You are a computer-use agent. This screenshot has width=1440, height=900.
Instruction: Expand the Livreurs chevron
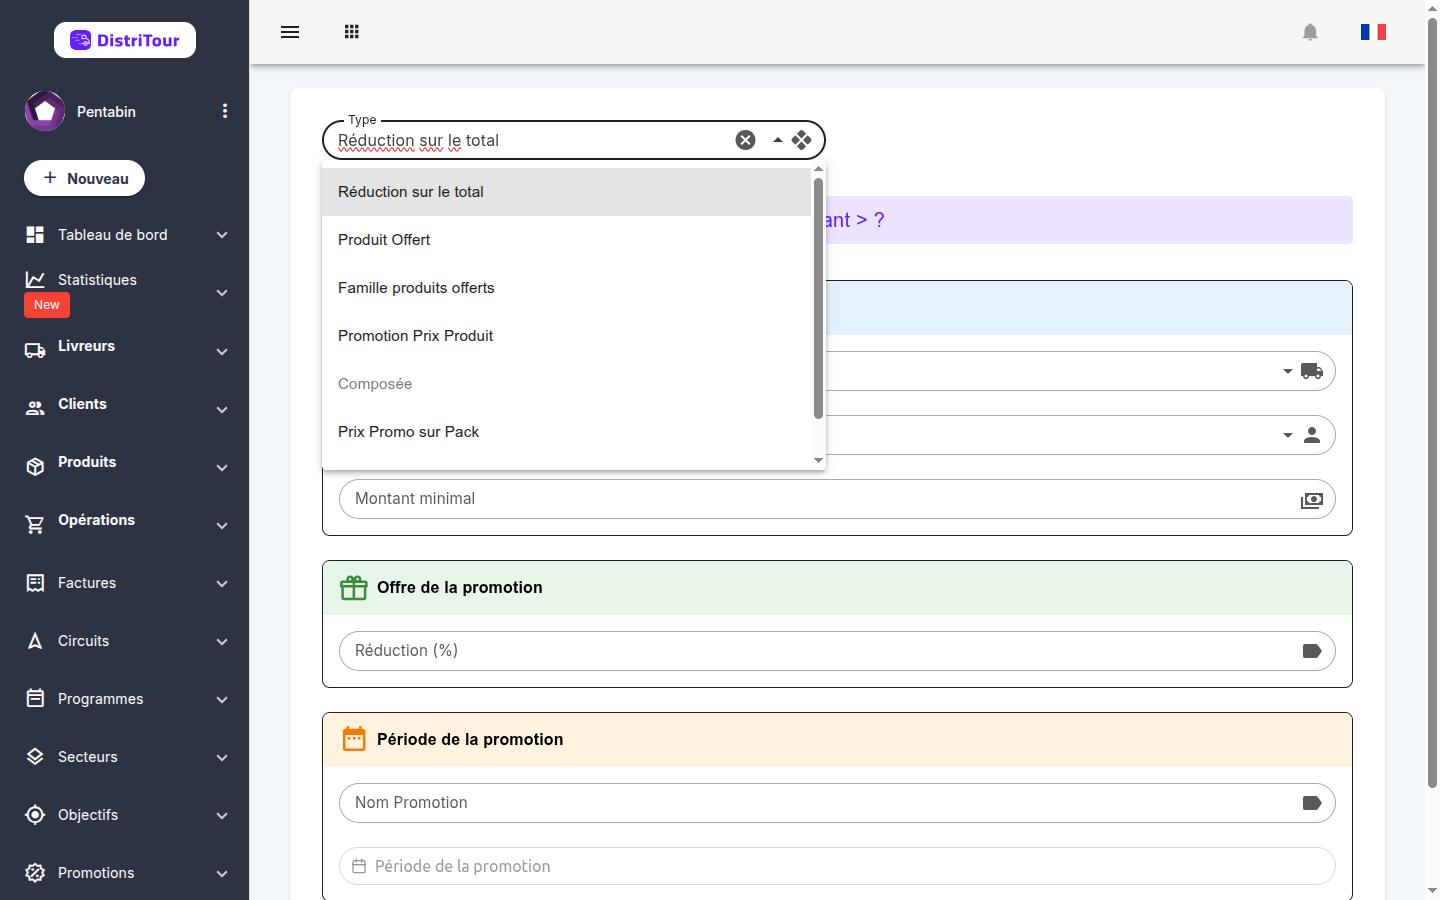[x=222, y=352]
